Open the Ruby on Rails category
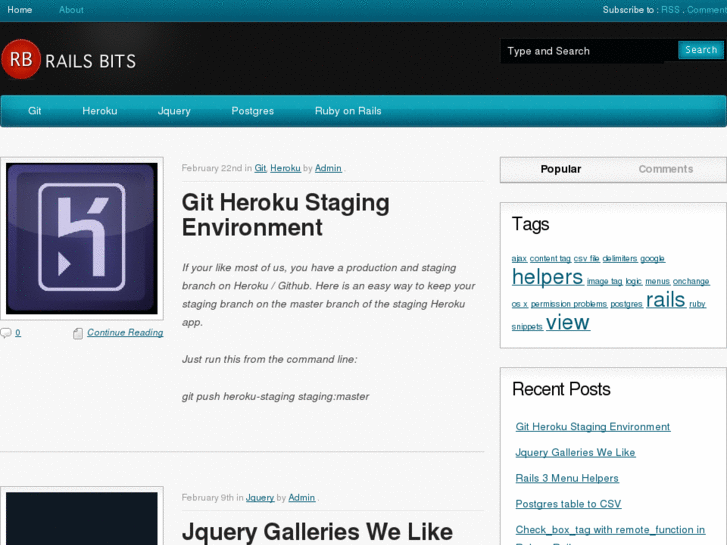 tap(348, 111)
